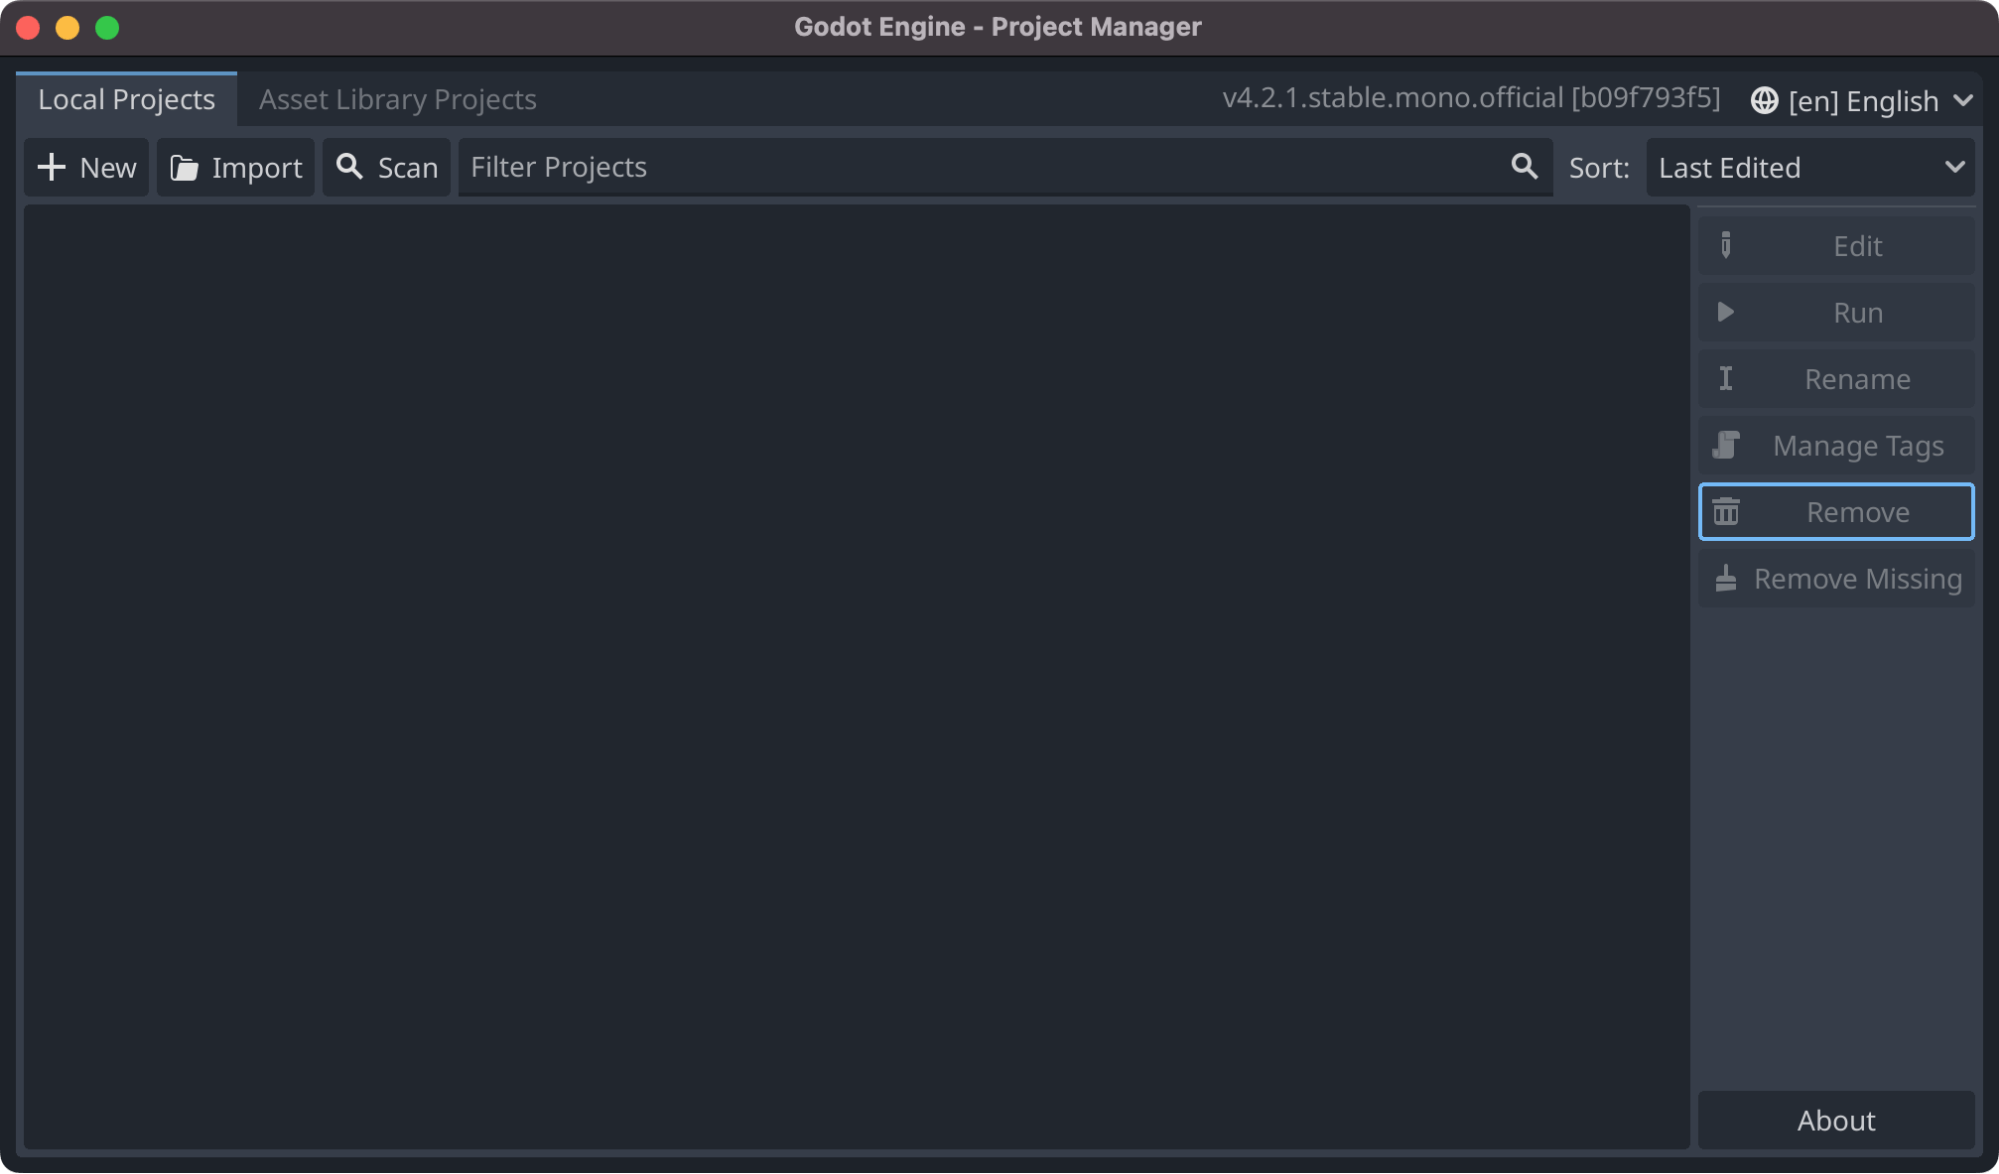The width and height of the screenshot is (1999, 1174).
Task: Click the globe language icon
Action: pos(1764,100)
